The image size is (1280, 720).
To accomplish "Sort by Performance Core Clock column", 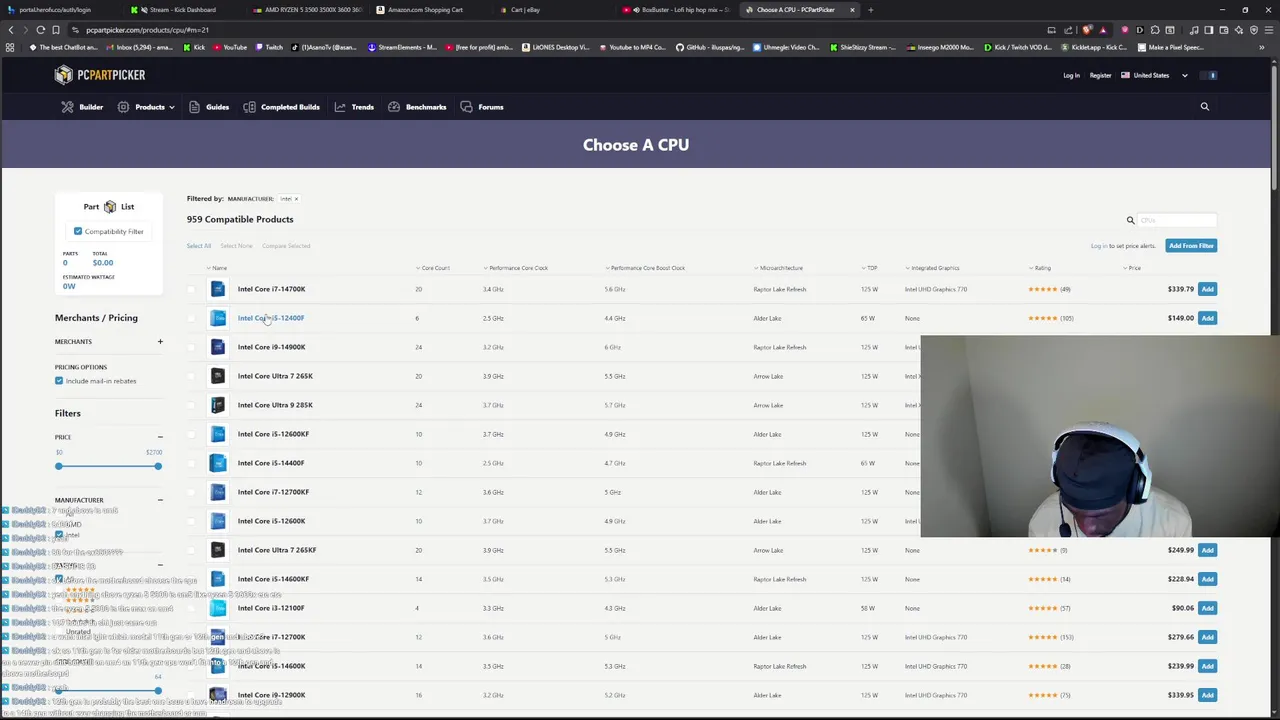I will [516, 268].
